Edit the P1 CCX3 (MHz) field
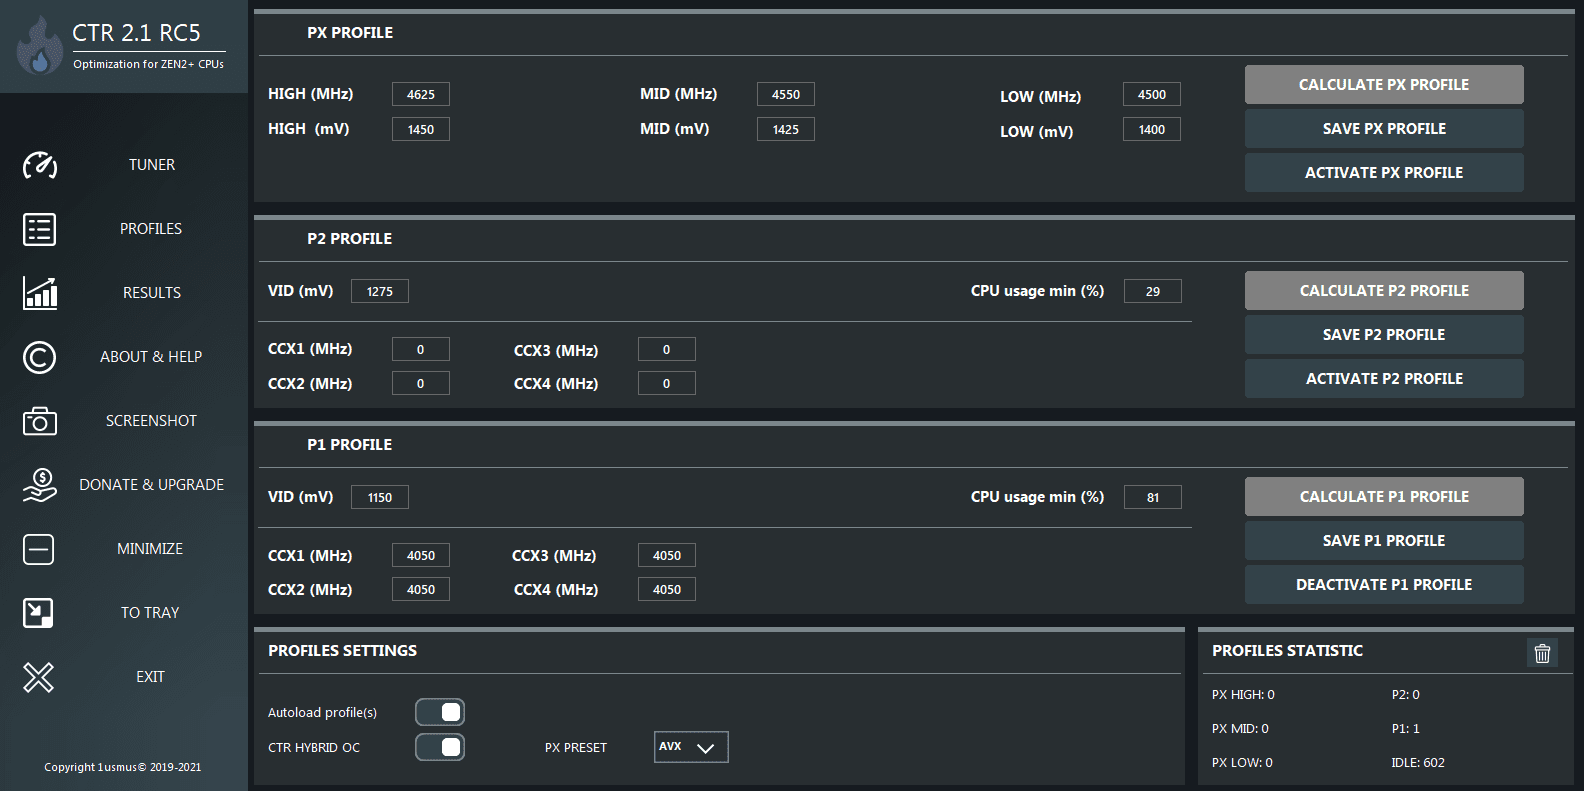The height and width of the screenshot is (791, 1584). point(667,555)
